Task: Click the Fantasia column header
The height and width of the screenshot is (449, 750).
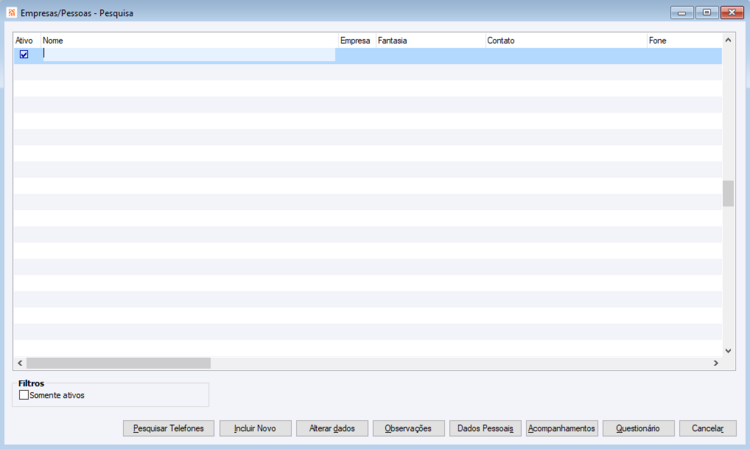Action: click(430, 41)
